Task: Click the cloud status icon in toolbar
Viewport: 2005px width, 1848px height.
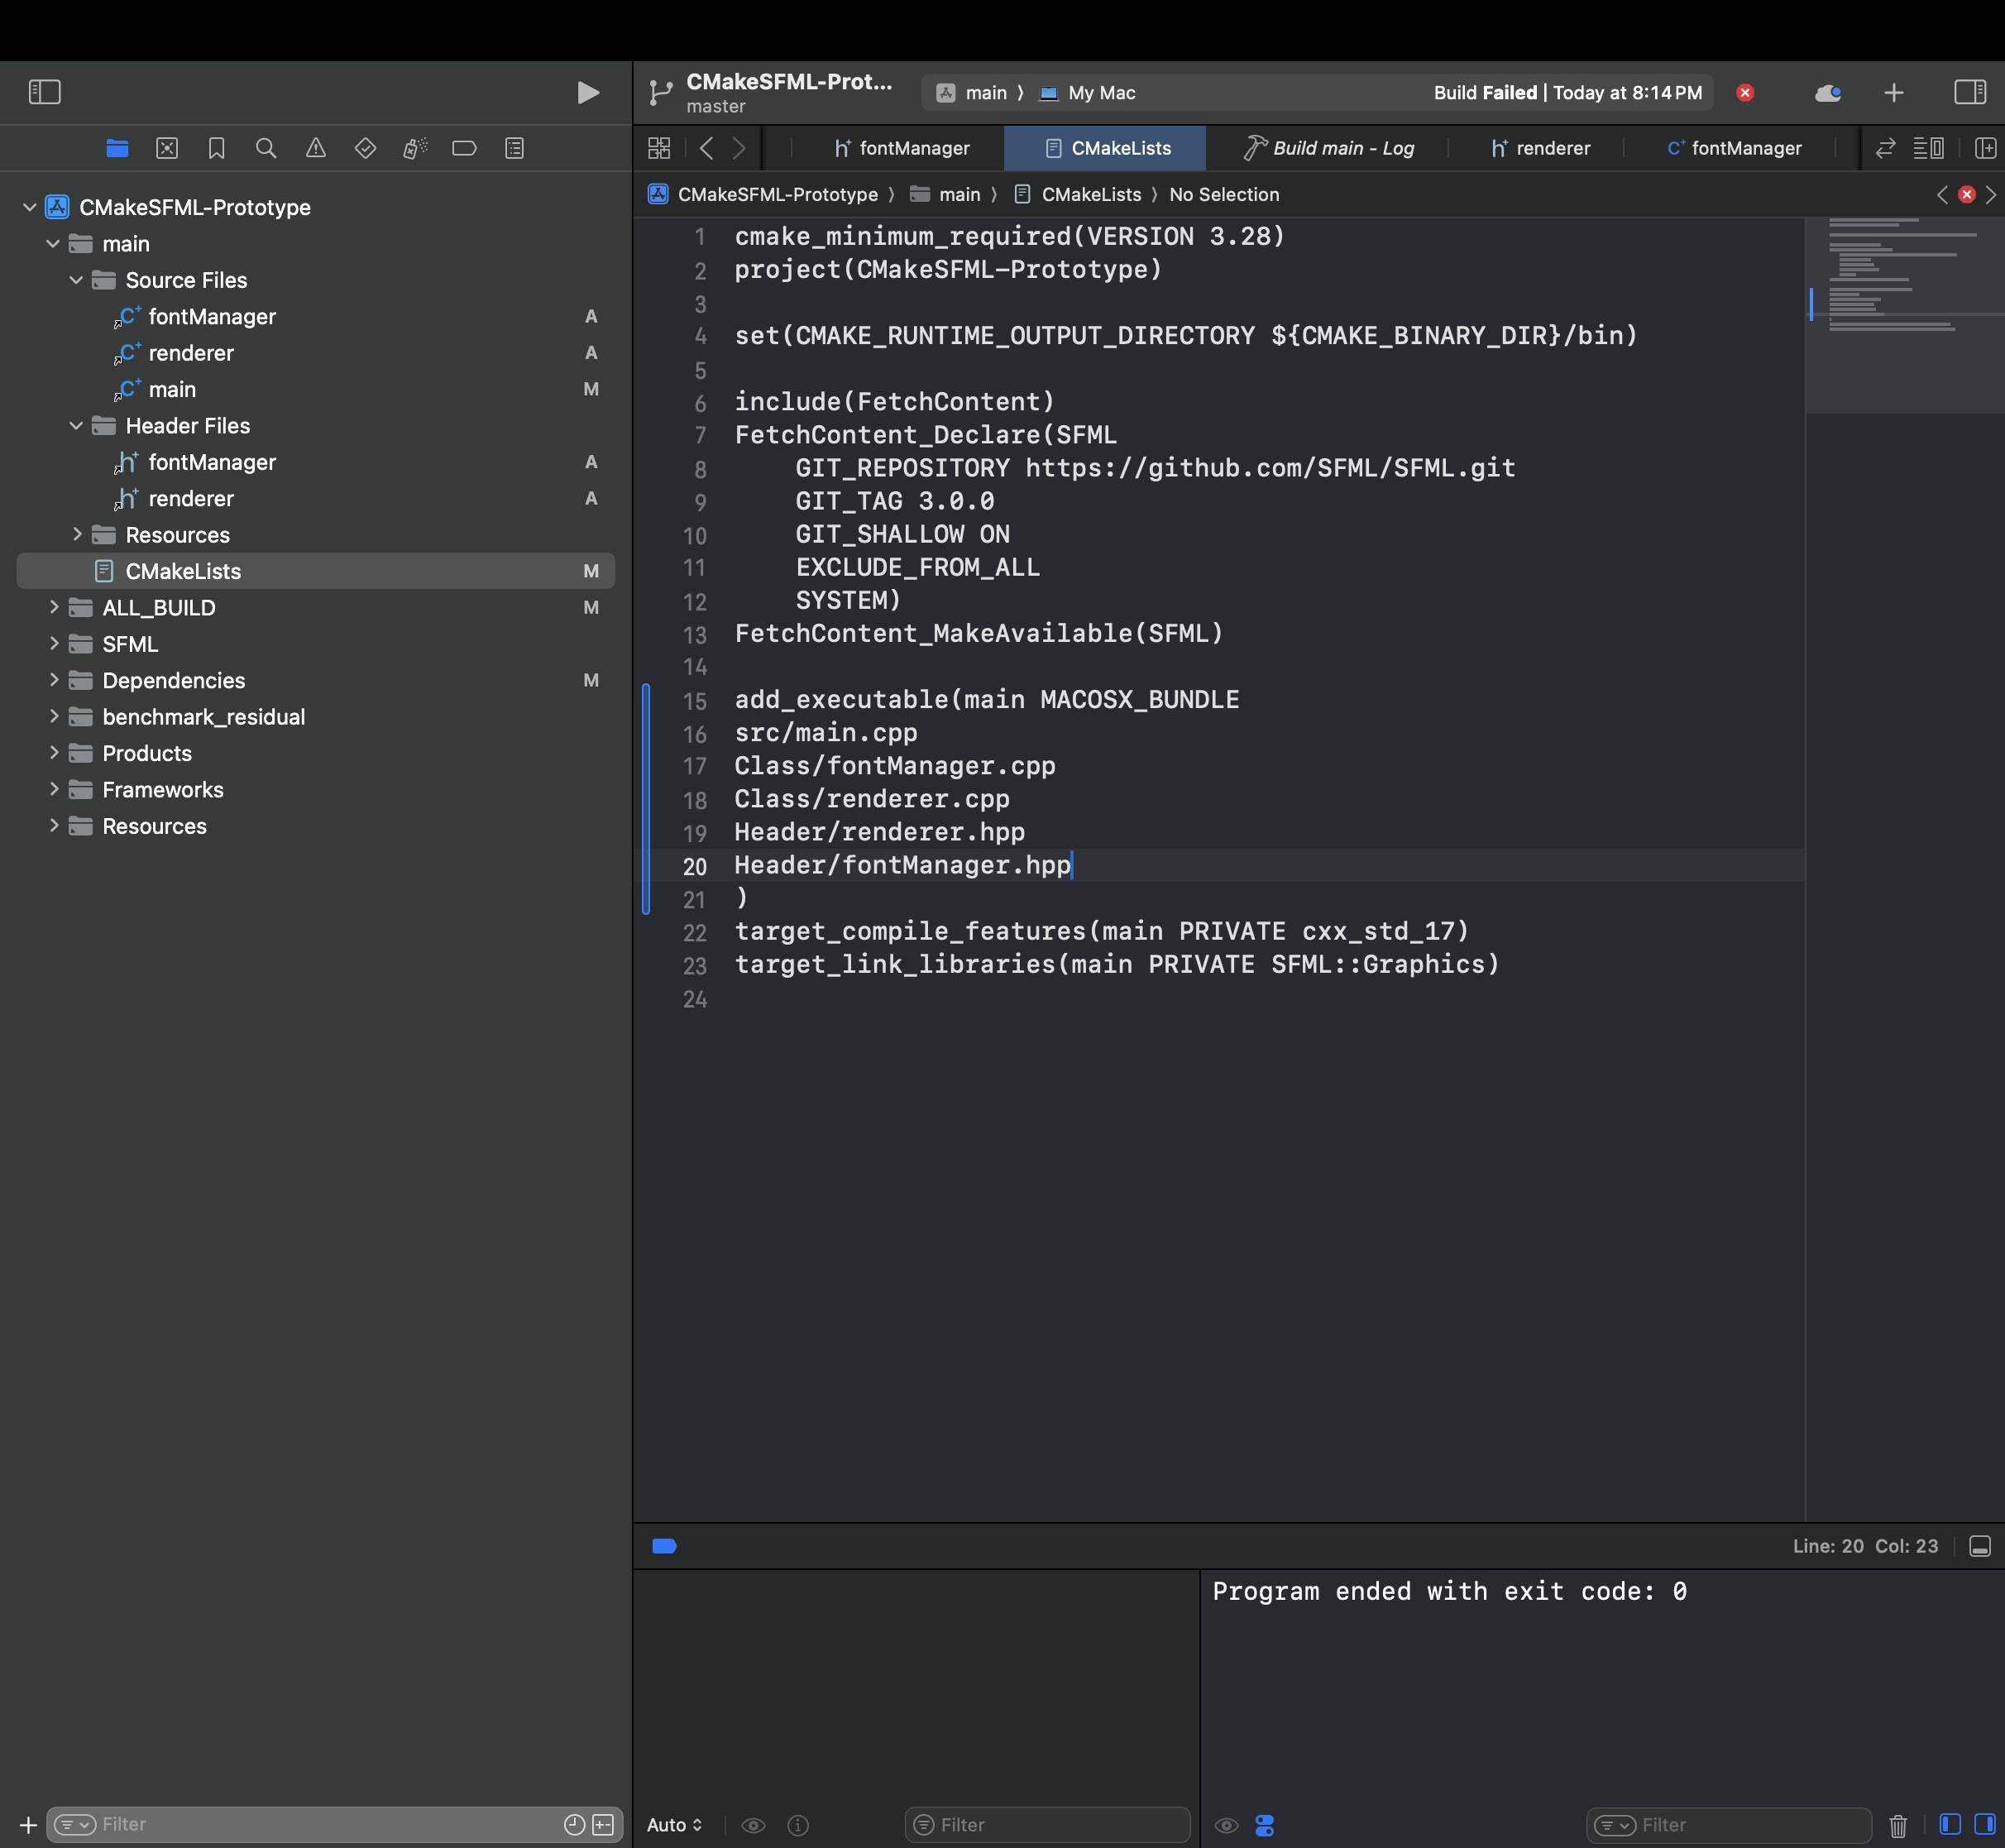Action: pos(1827,93)
